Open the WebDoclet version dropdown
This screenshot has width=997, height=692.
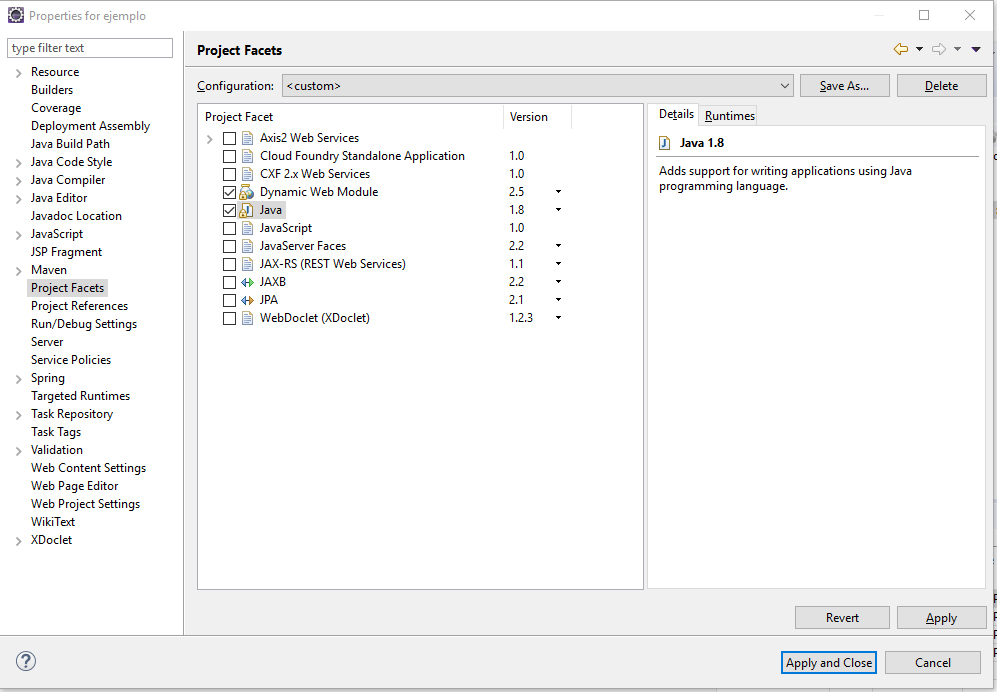point(558,317)
